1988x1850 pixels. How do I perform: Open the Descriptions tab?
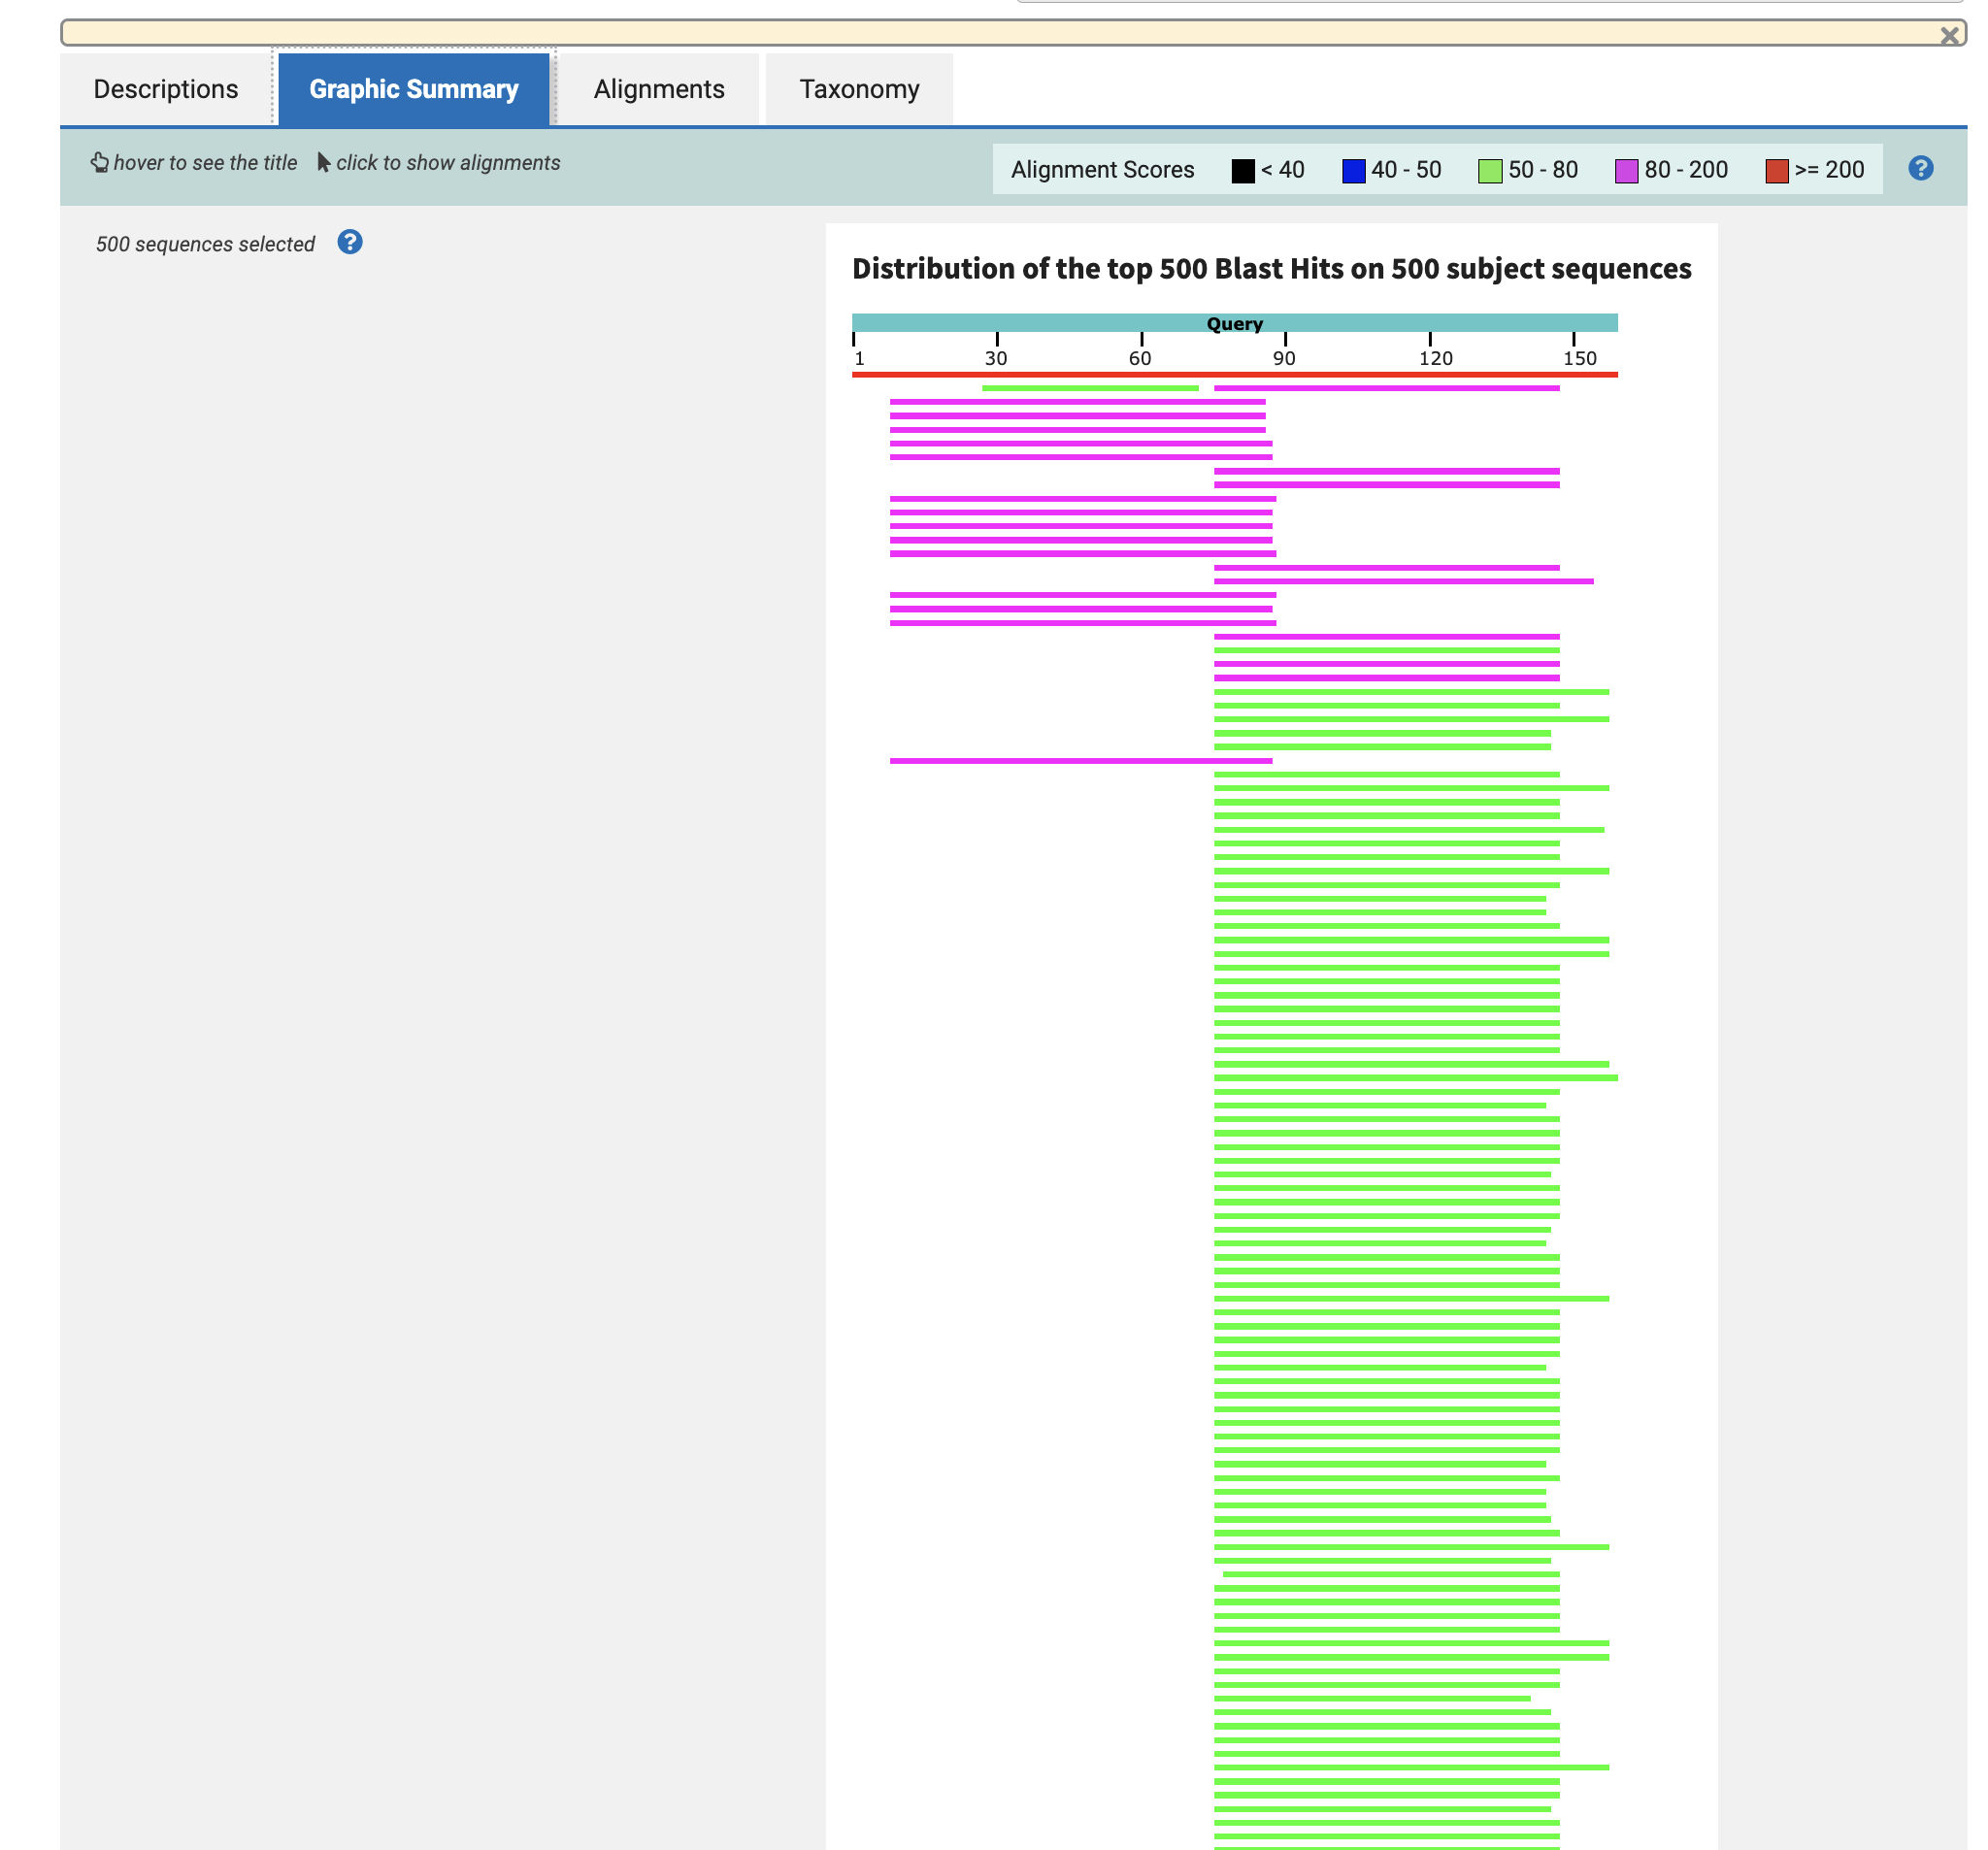pyautogui.click(x=165, y=89)
